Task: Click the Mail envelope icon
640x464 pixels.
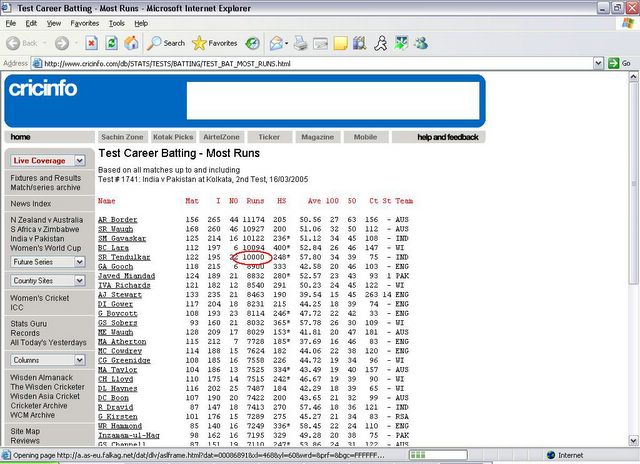Action: (276, 43)
